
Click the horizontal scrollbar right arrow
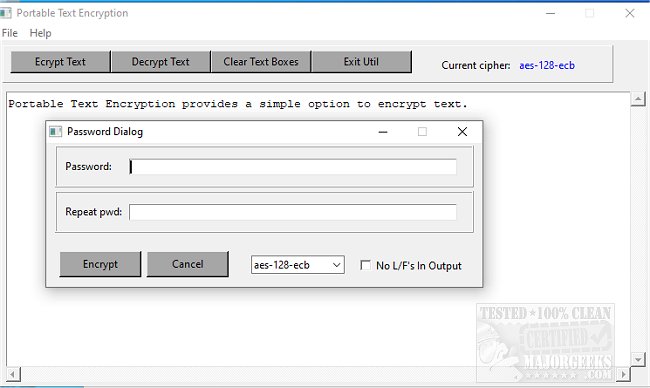[x=623, y=374]
